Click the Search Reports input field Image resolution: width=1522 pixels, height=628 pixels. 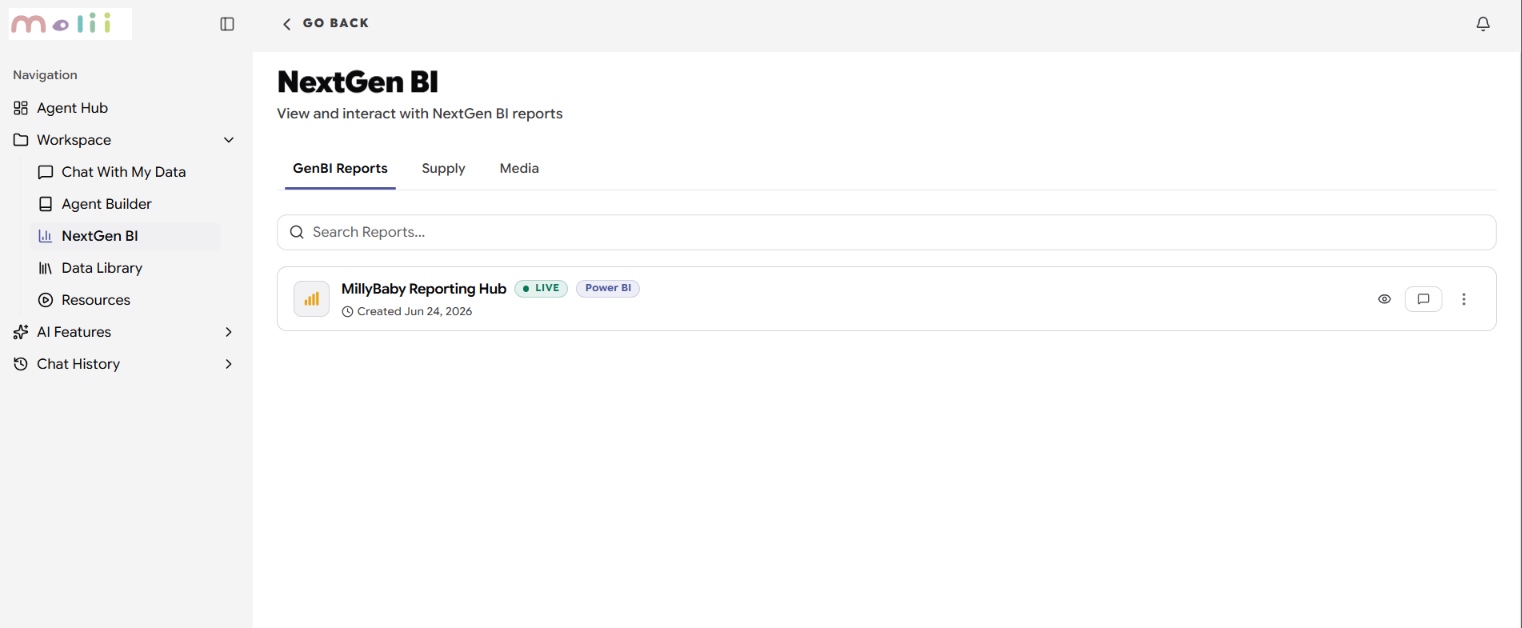886,232
